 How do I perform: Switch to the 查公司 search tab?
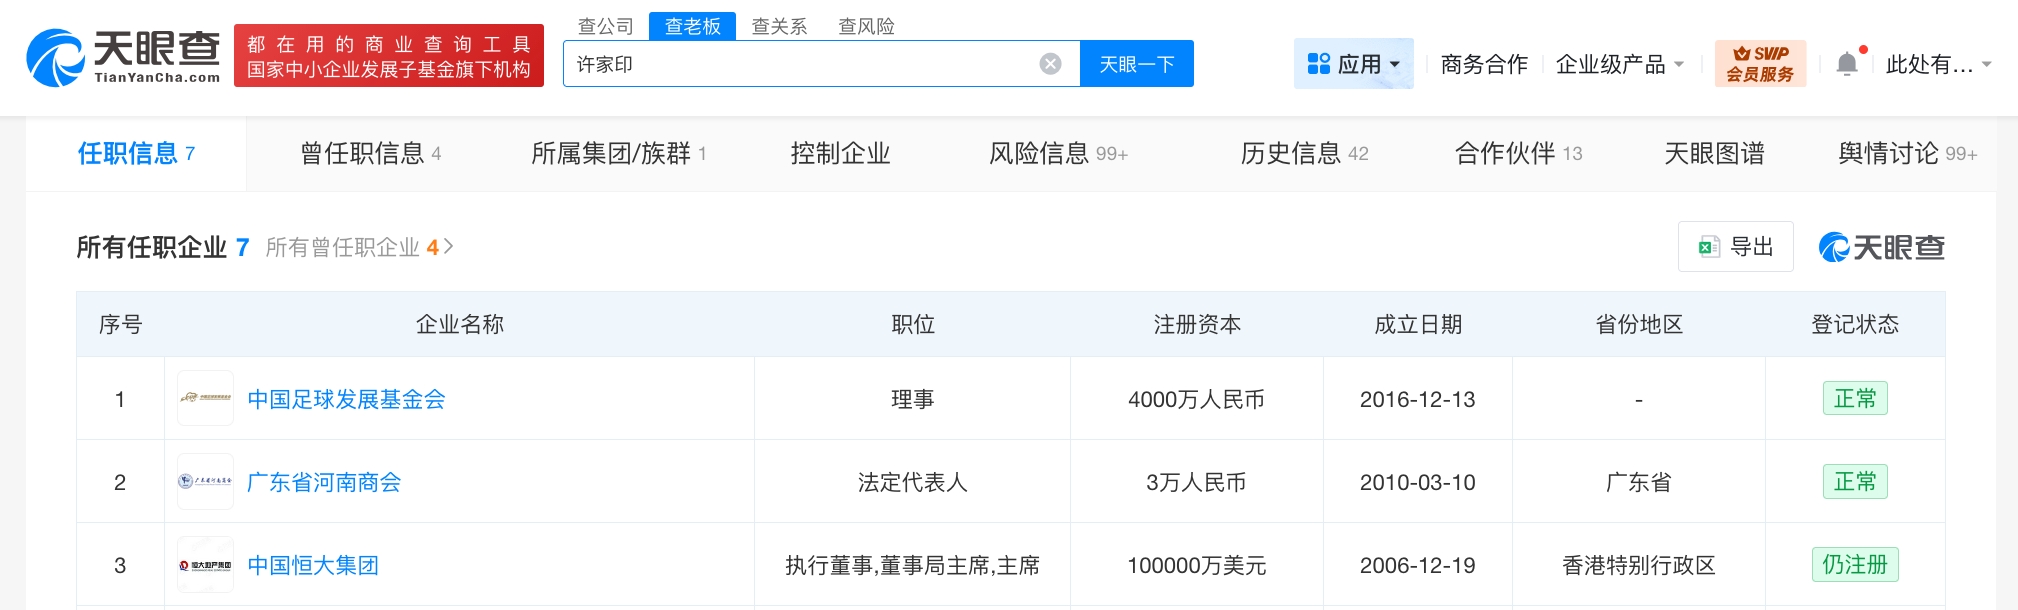click(x=606, y=26)
